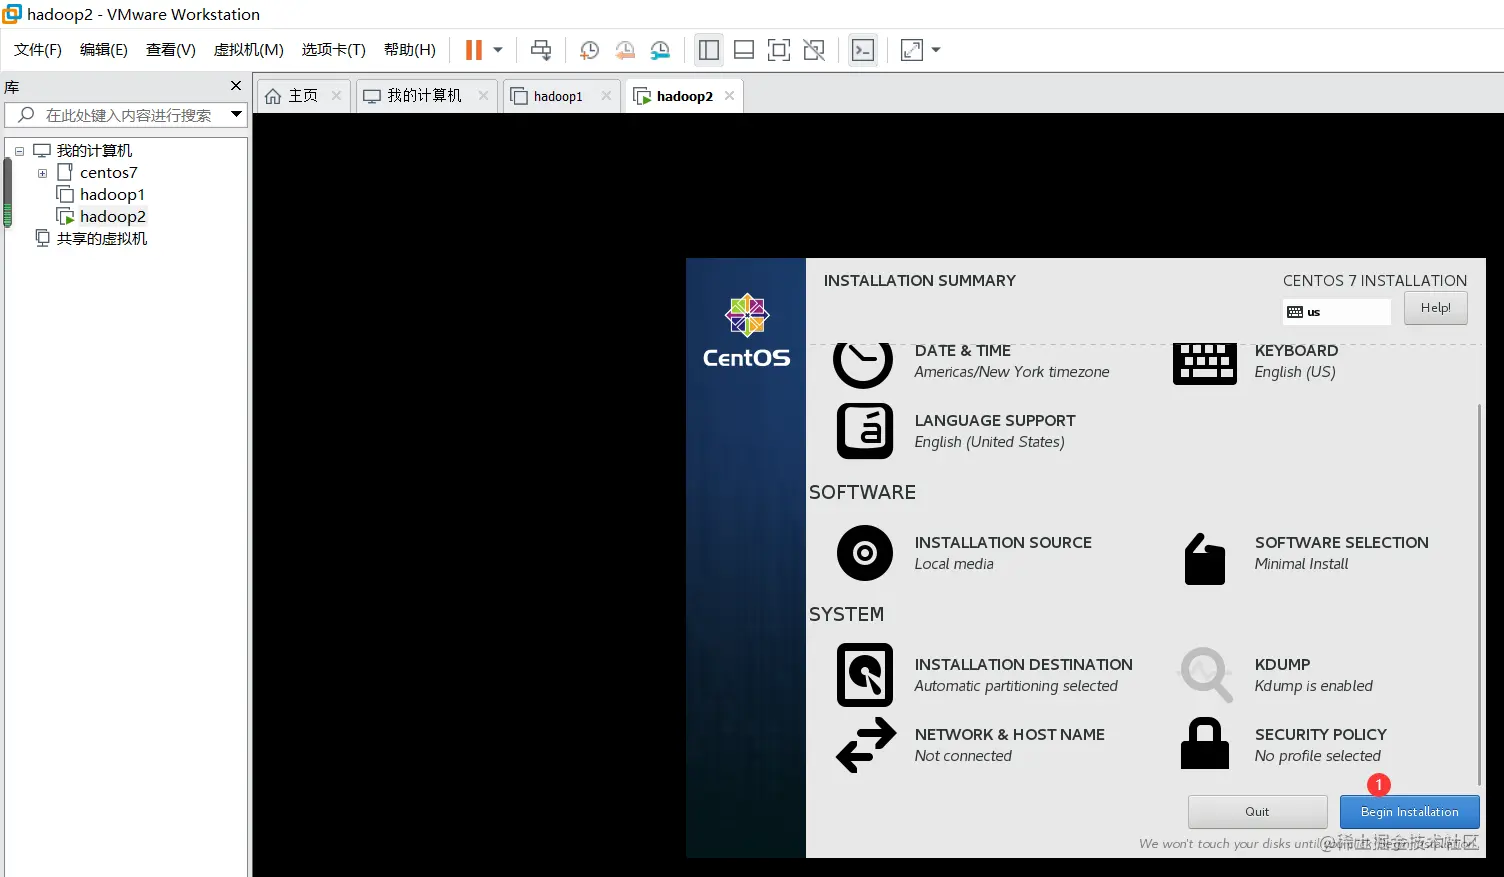Open Kdump magnifier icon
This screenshot has height=877, width=1504.
point(1206,675)
